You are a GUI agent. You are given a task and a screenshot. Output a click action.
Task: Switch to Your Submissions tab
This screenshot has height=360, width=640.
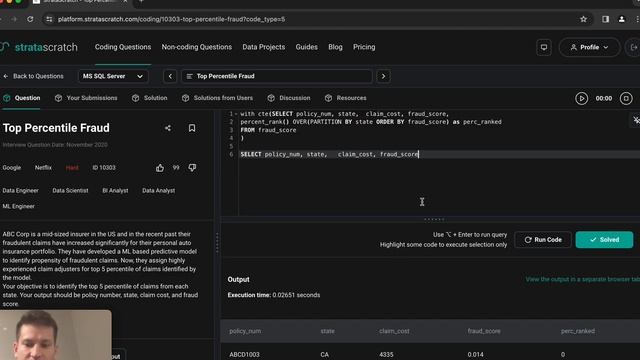pyautogui.click(x=86, y=98)
